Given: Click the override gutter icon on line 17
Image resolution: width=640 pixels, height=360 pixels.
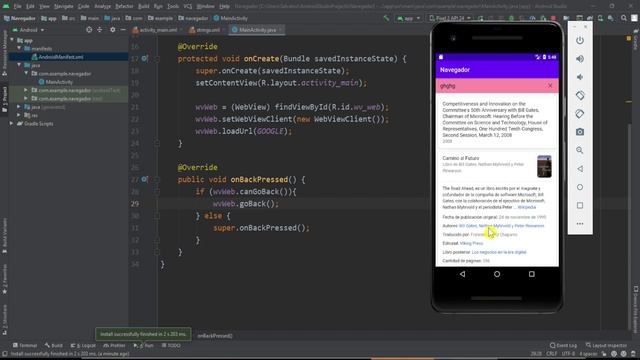Looking at the screenshot, I should (144, 58).
